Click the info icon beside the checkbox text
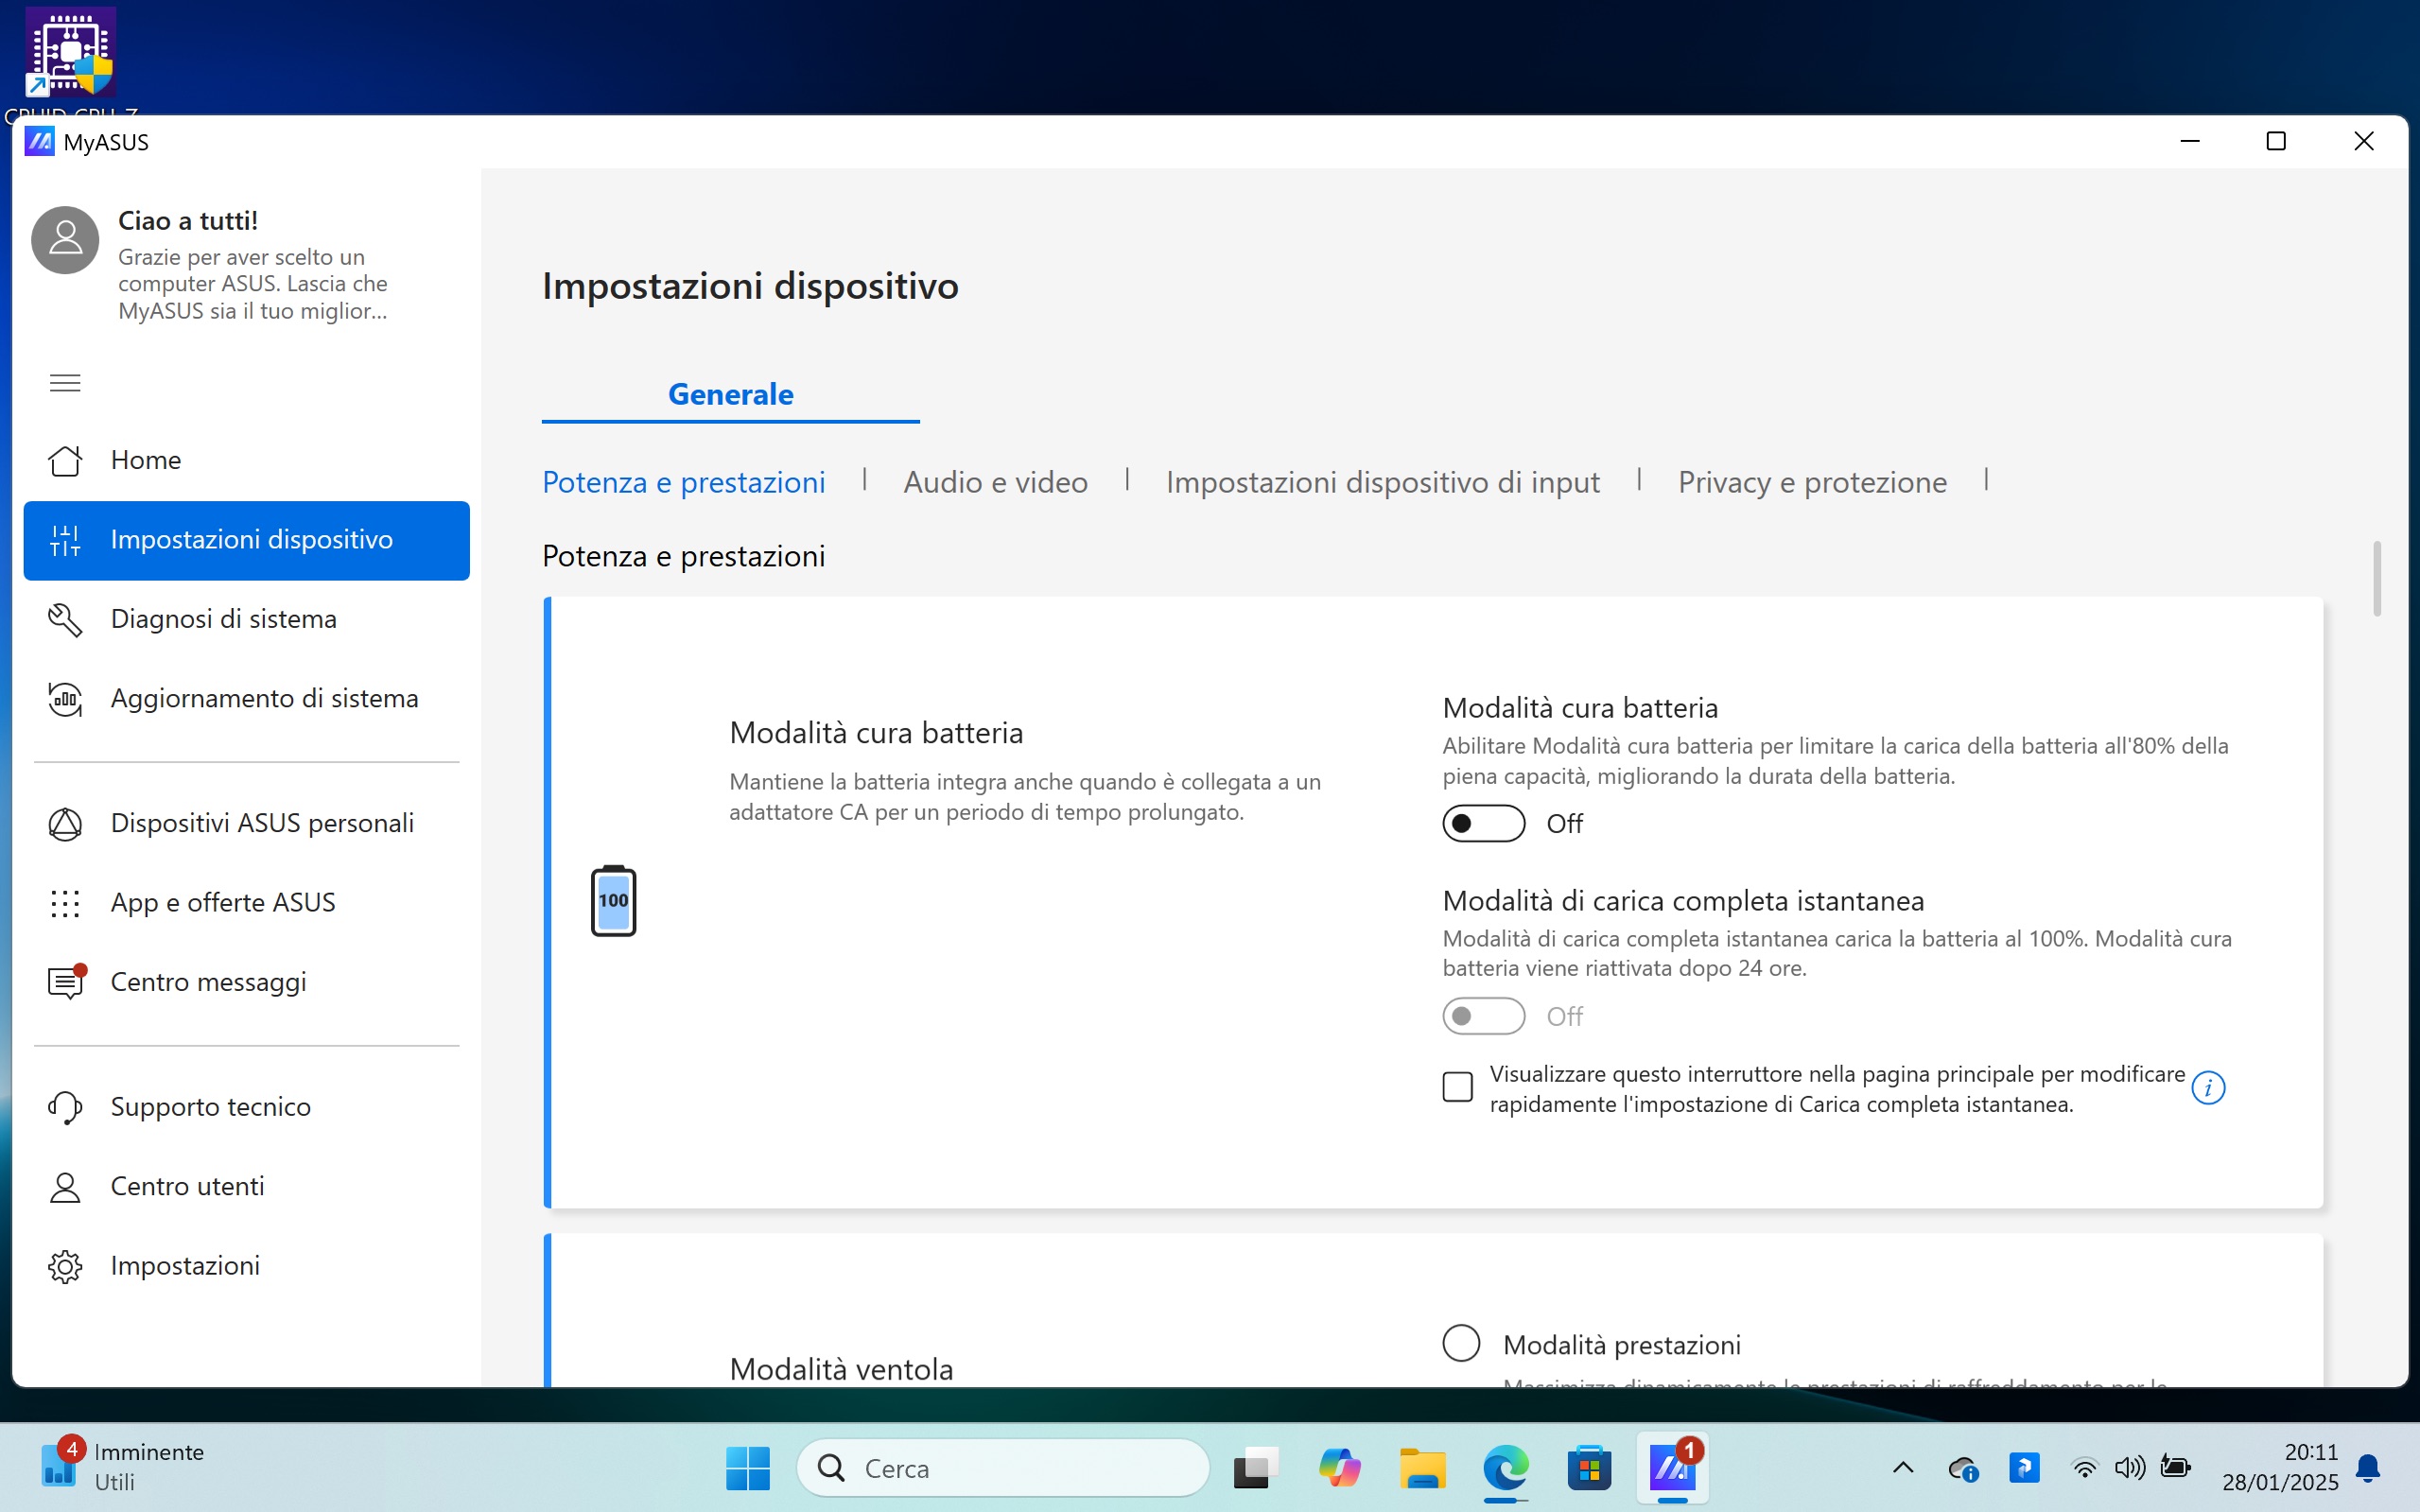Viewport: 2420px width, 1512px height. tap(2208, 1088)
